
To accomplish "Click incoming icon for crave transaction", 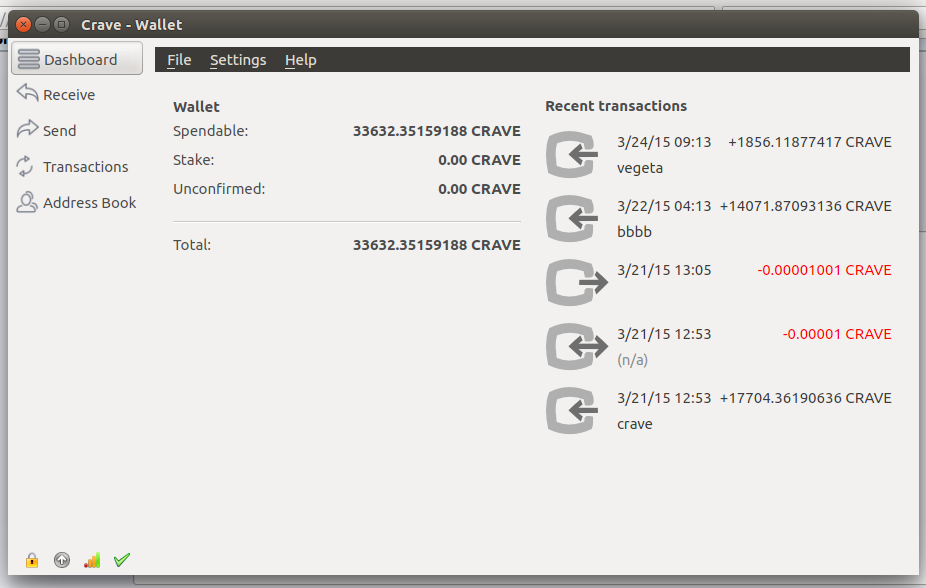I will pyautogui.click(x=572, y=410).
